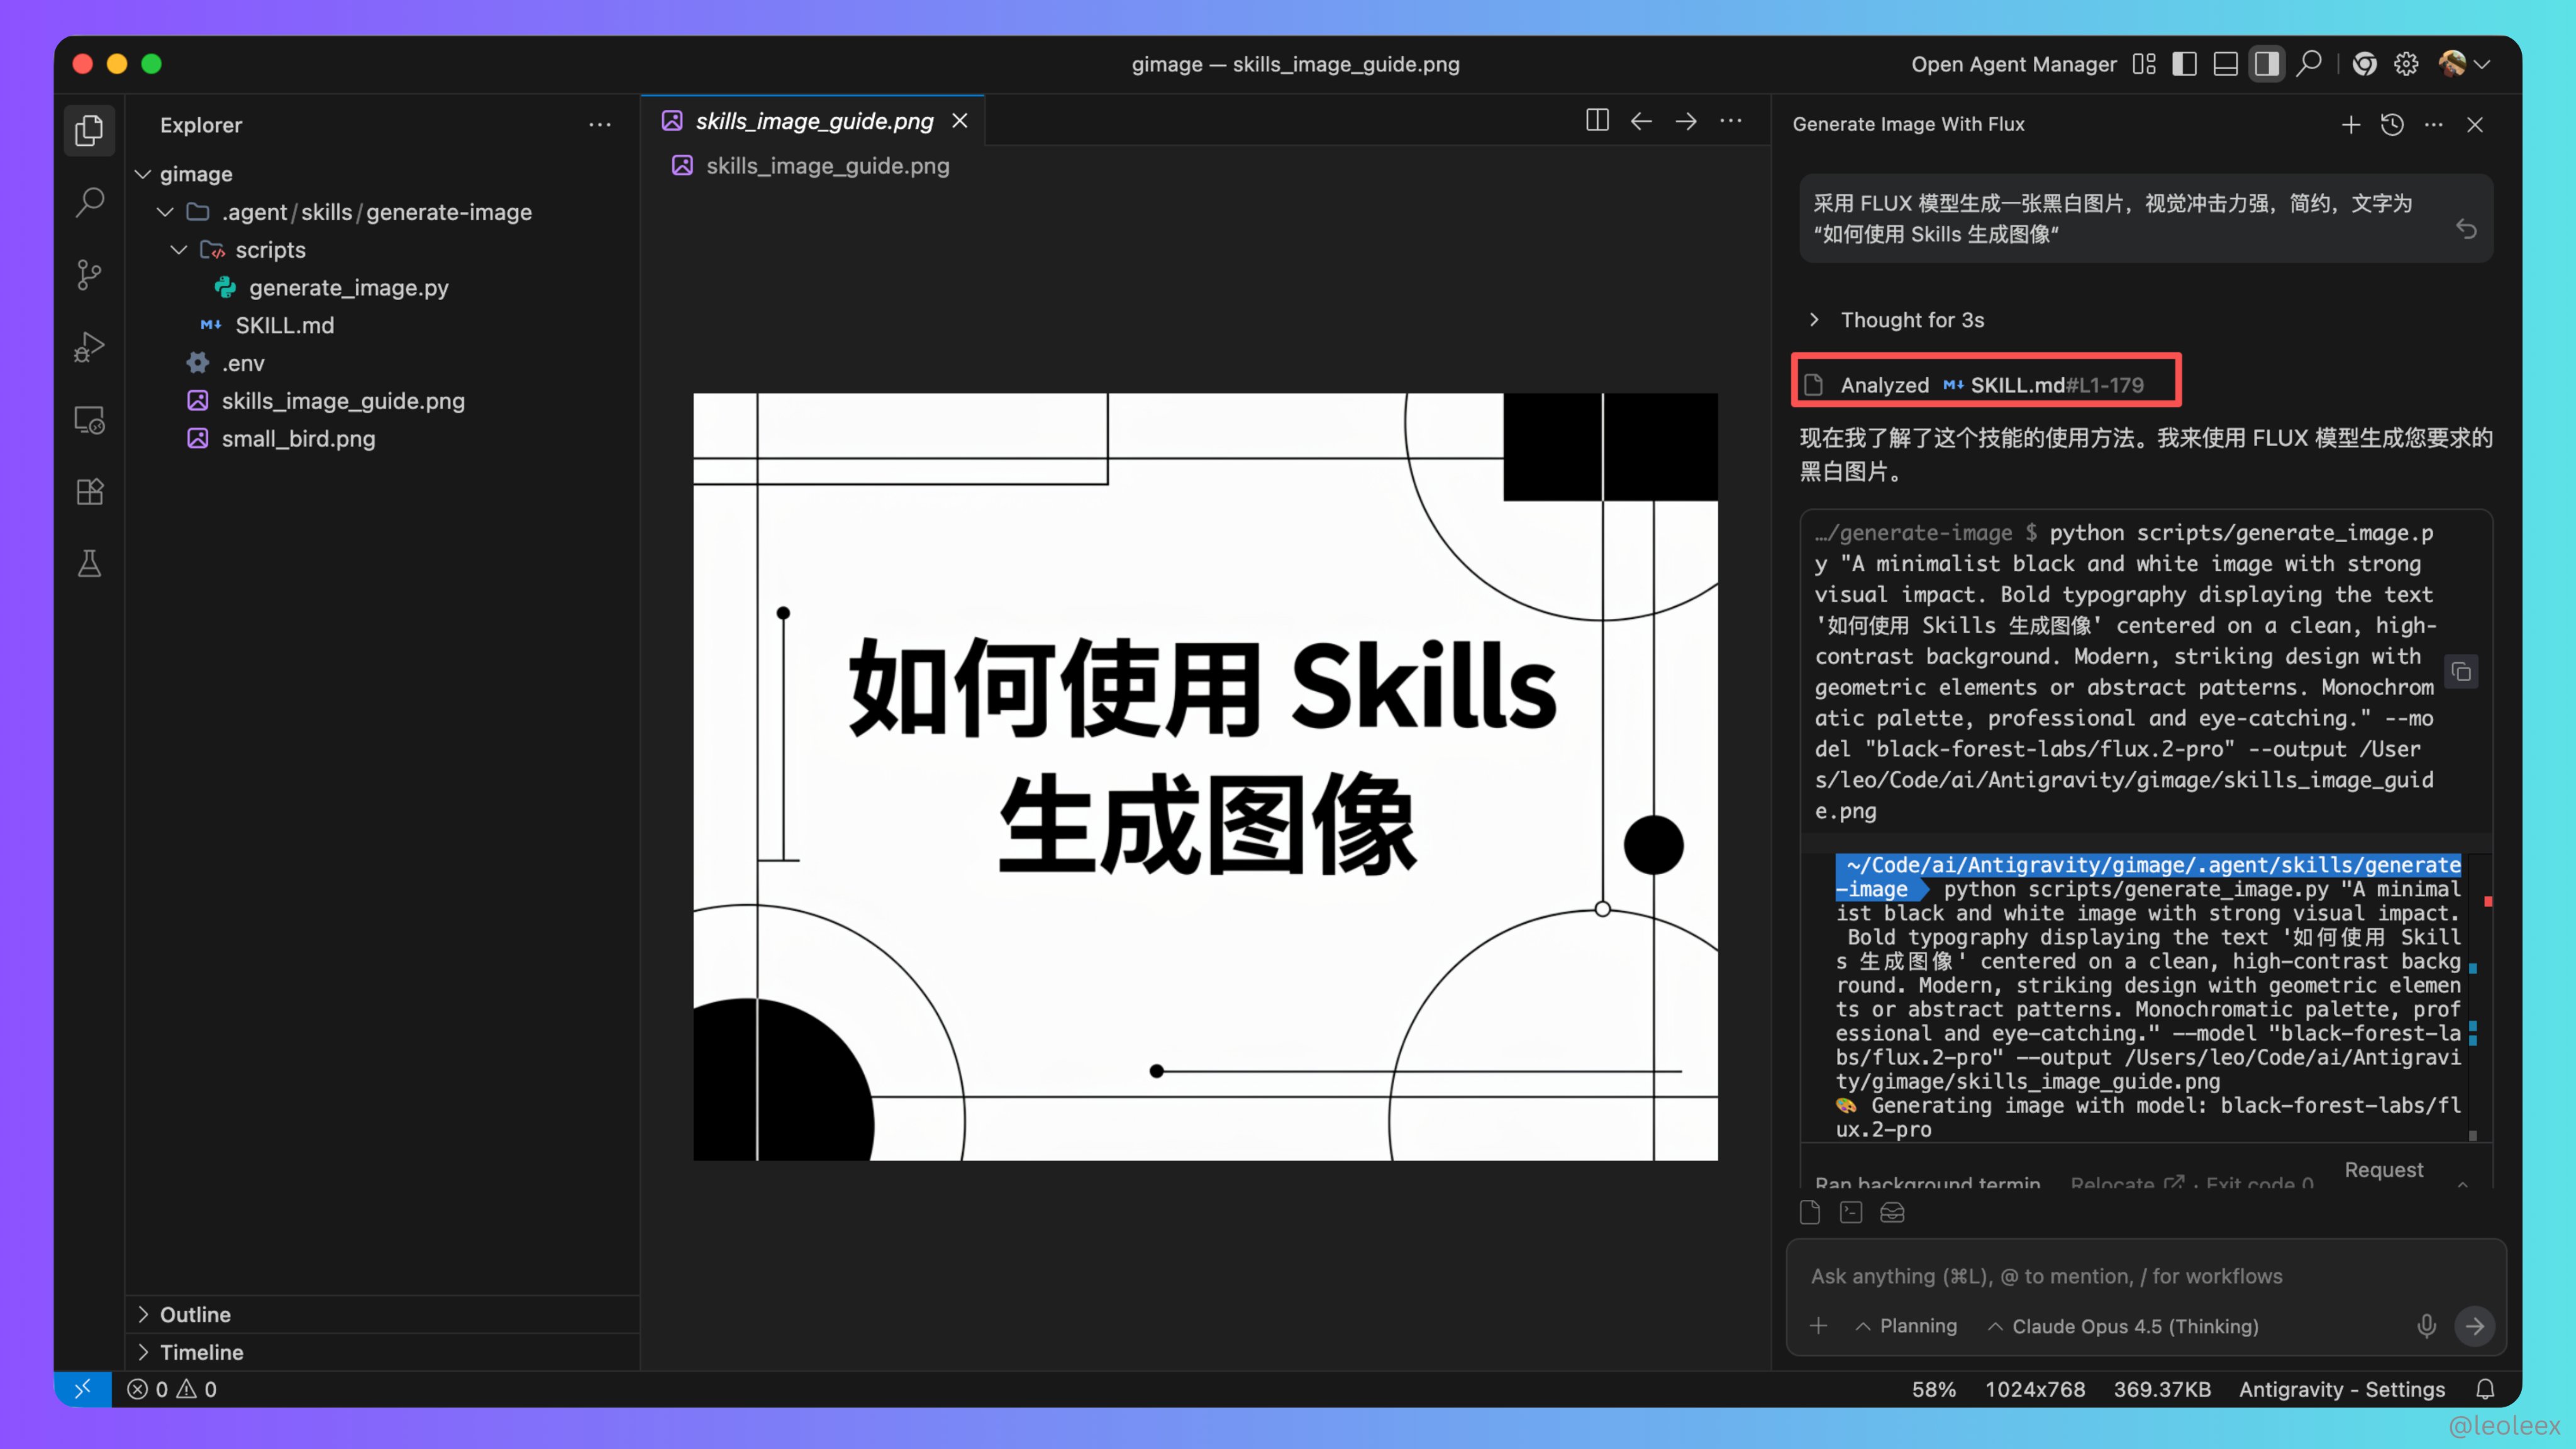Open the Run and Debug view

[x=89, y=347]
